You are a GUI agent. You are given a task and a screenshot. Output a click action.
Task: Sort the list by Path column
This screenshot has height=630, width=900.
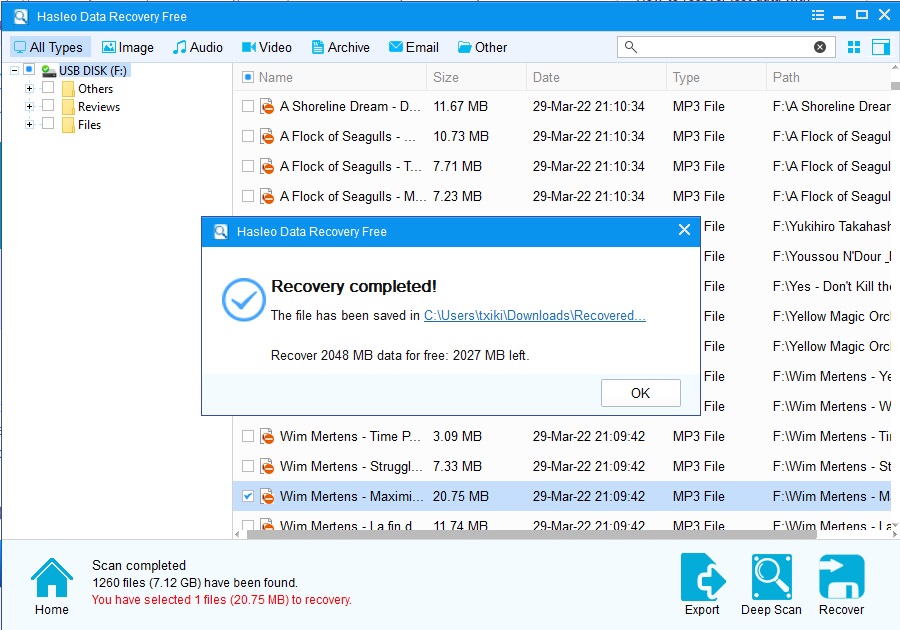(829, 77)
